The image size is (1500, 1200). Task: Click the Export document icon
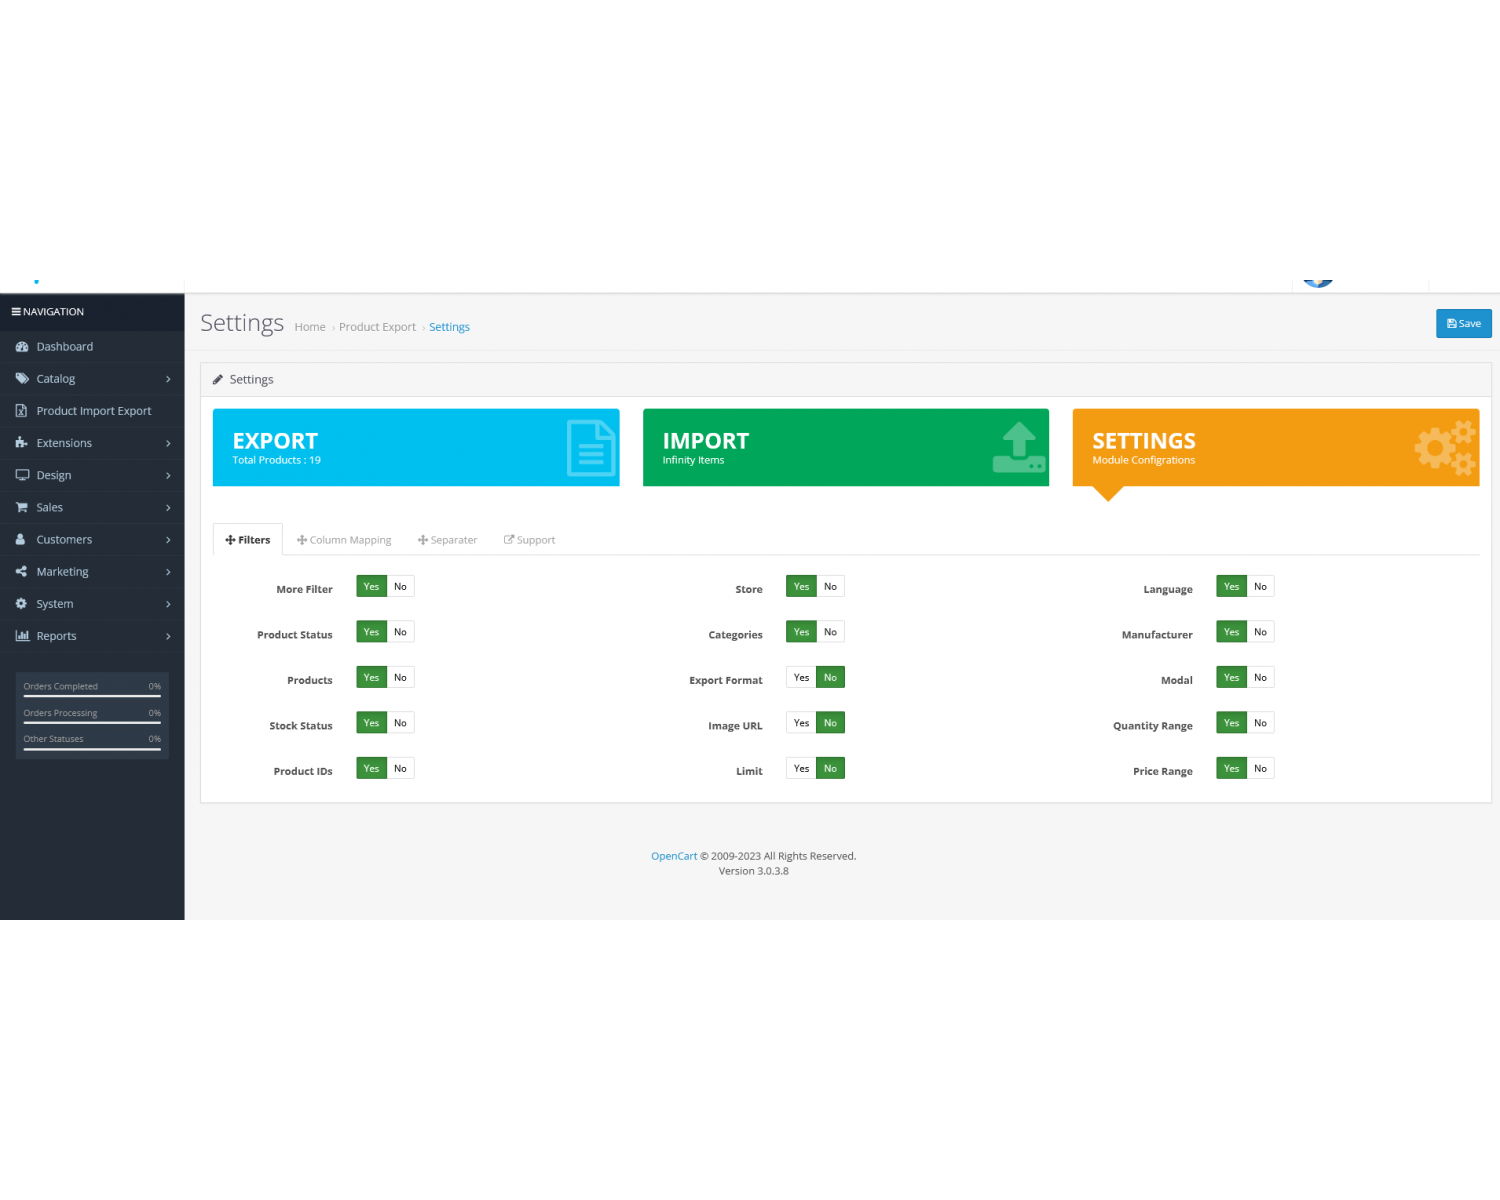[x=590, y=447]
